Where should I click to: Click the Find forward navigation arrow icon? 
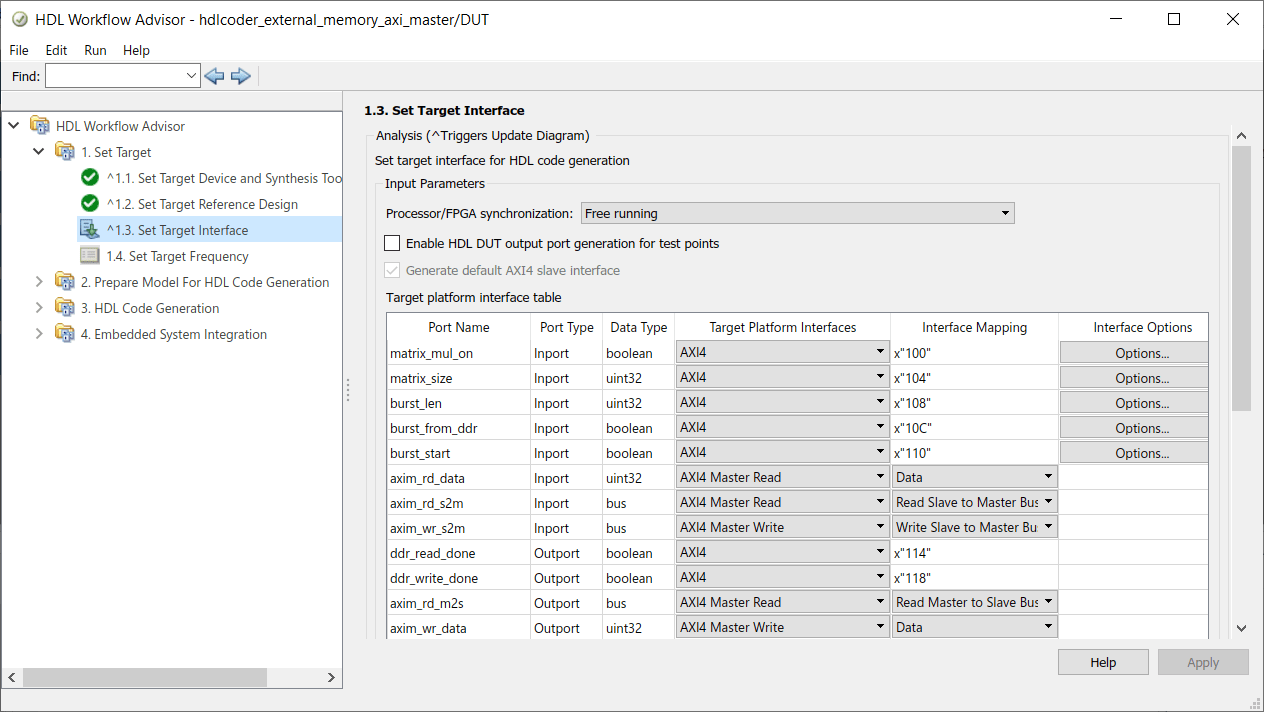(x=240, y=75)
